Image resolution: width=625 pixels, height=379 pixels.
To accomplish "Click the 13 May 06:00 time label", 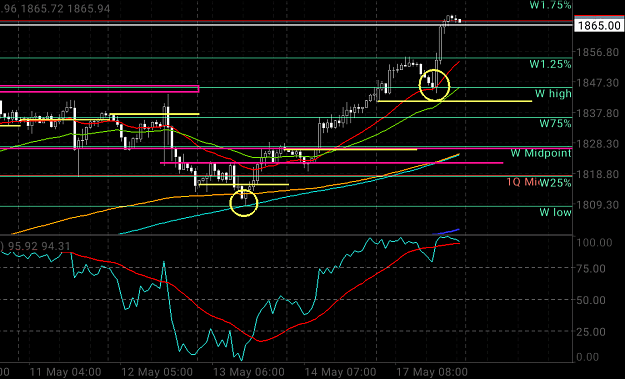I will pos(249,373).
